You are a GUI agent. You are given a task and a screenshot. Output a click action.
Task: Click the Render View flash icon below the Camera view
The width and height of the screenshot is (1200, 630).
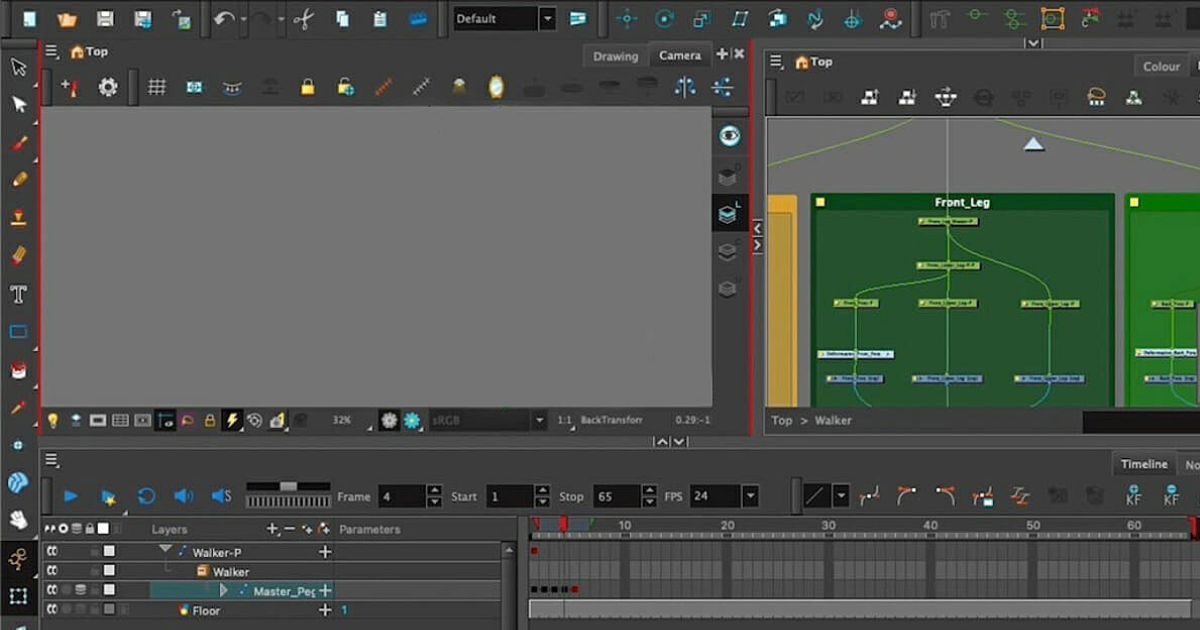click(231, 420)
